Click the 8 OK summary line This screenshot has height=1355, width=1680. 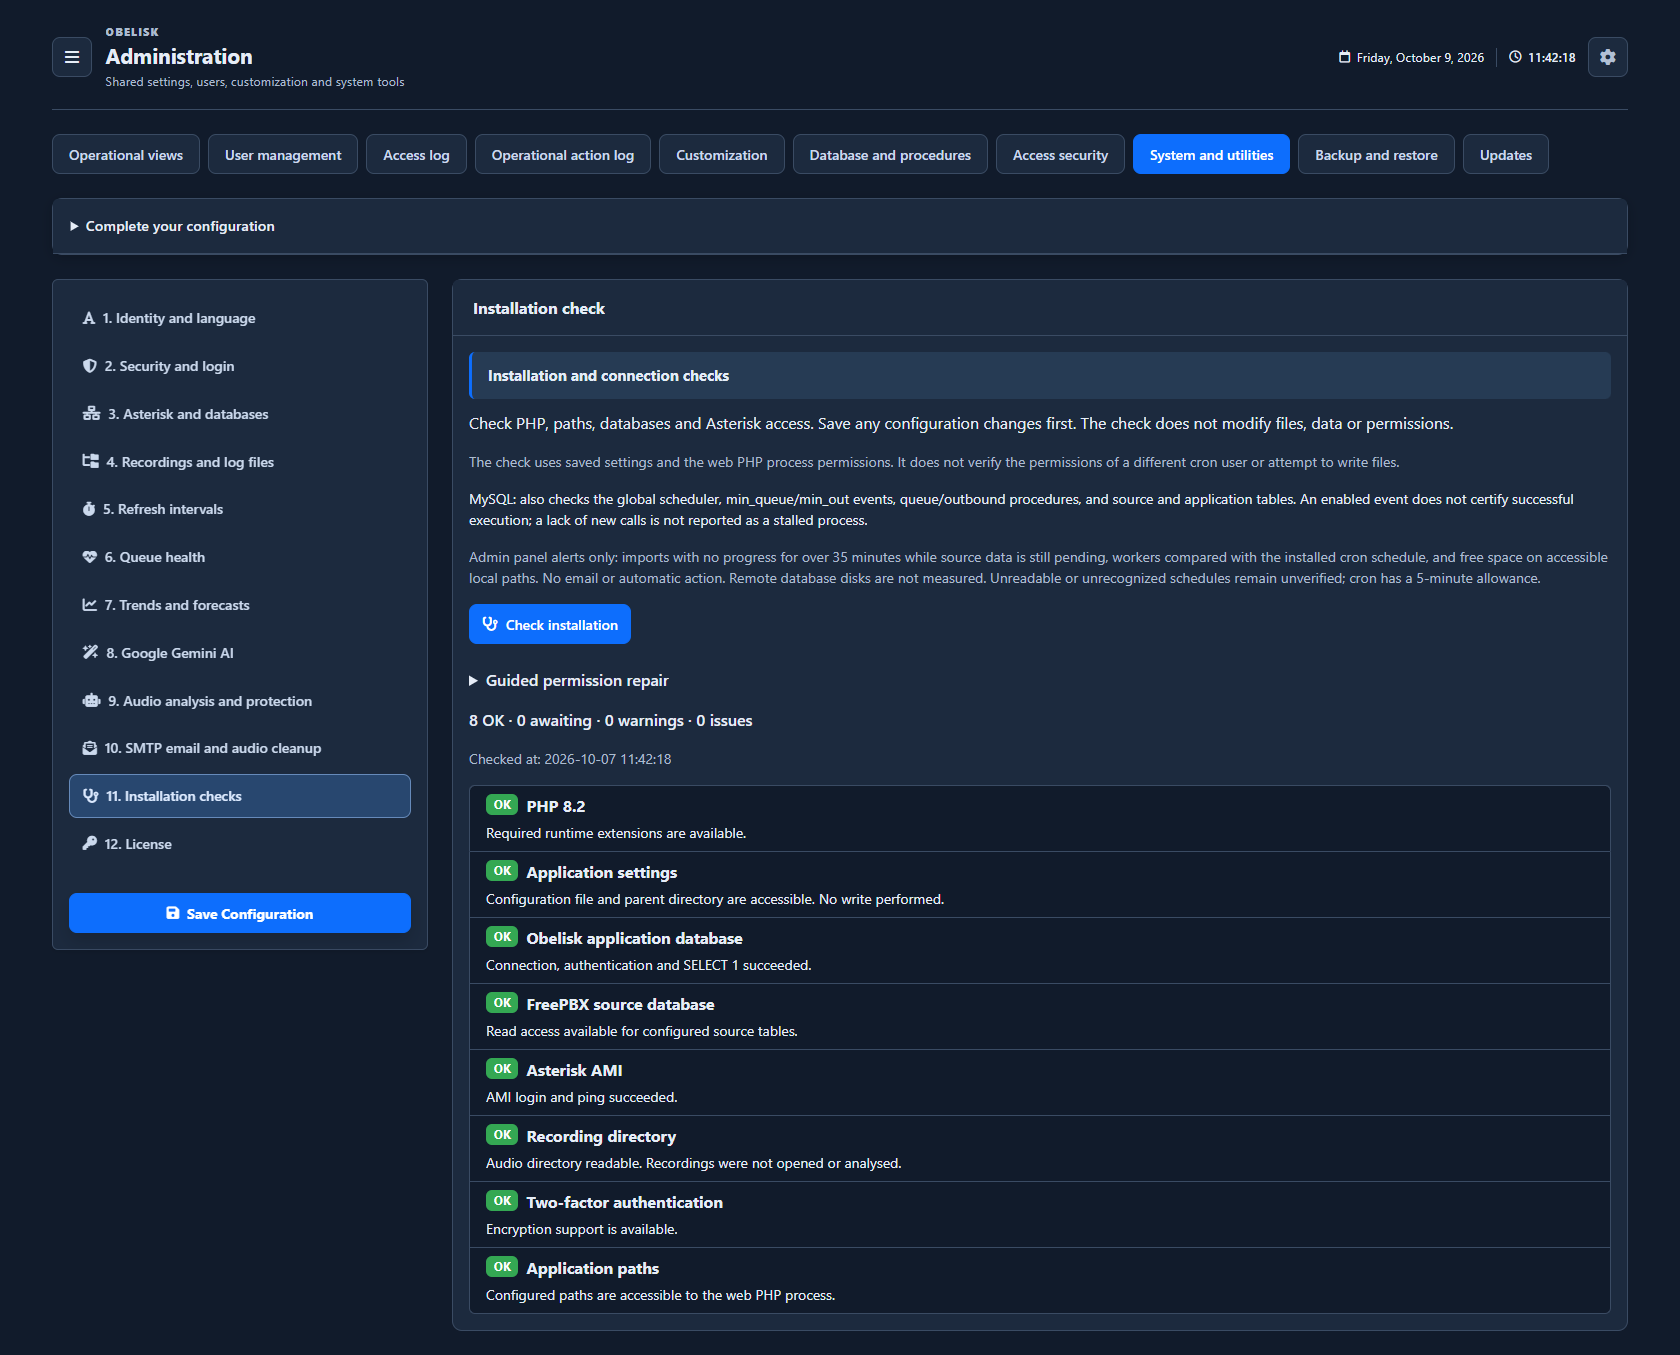[610, 720]
